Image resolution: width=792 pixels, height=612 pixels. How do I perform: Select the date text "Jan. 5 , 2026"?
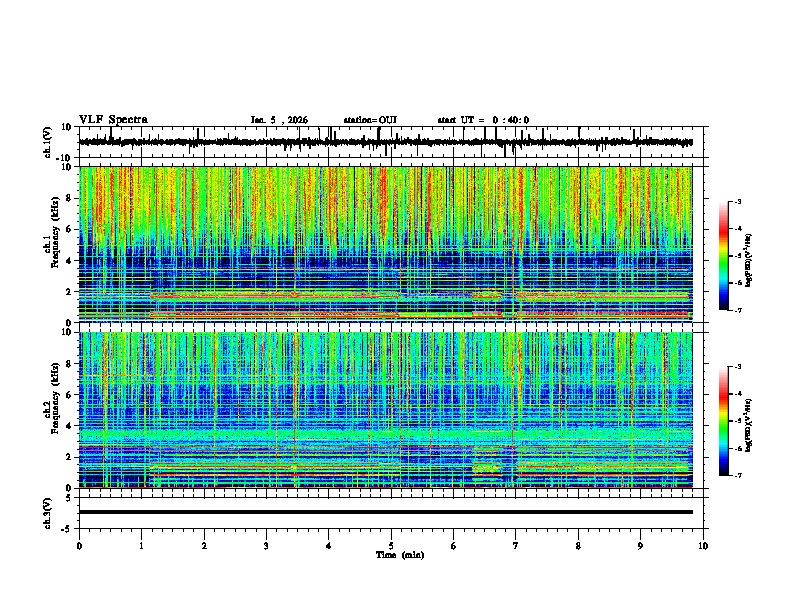tap(279, 120)
